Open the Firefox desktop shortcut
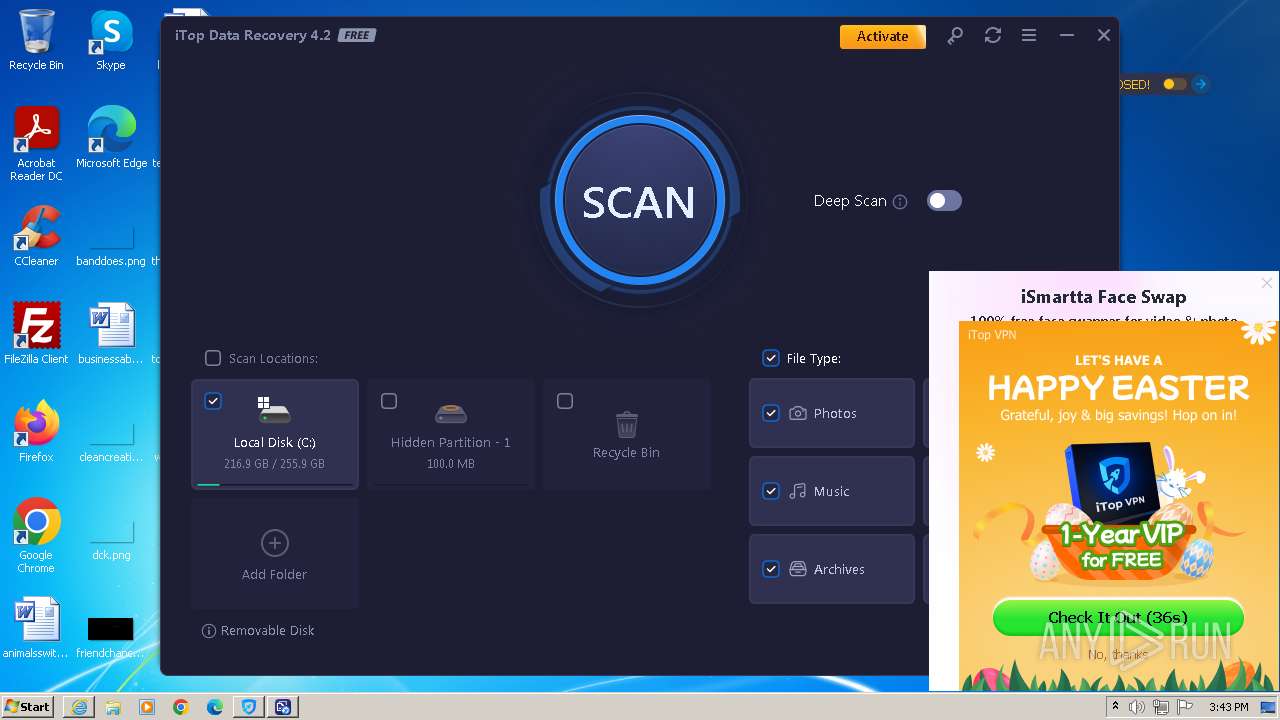This screenshot has width=1280, height=720. tap(36, 432)
